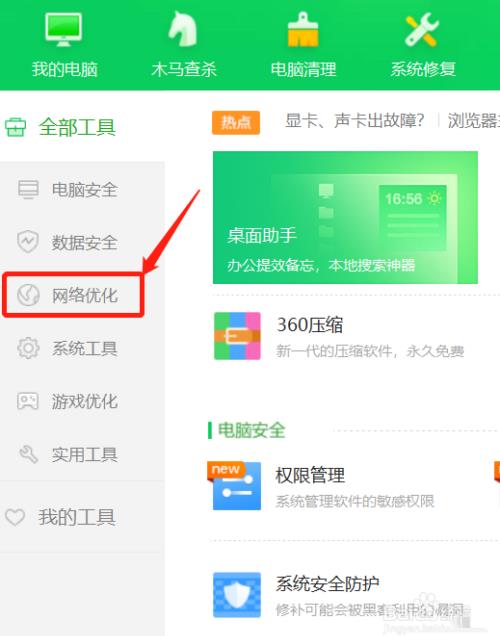
Task: Click the 系统工具 gear icon
Action: click(28, 348)
